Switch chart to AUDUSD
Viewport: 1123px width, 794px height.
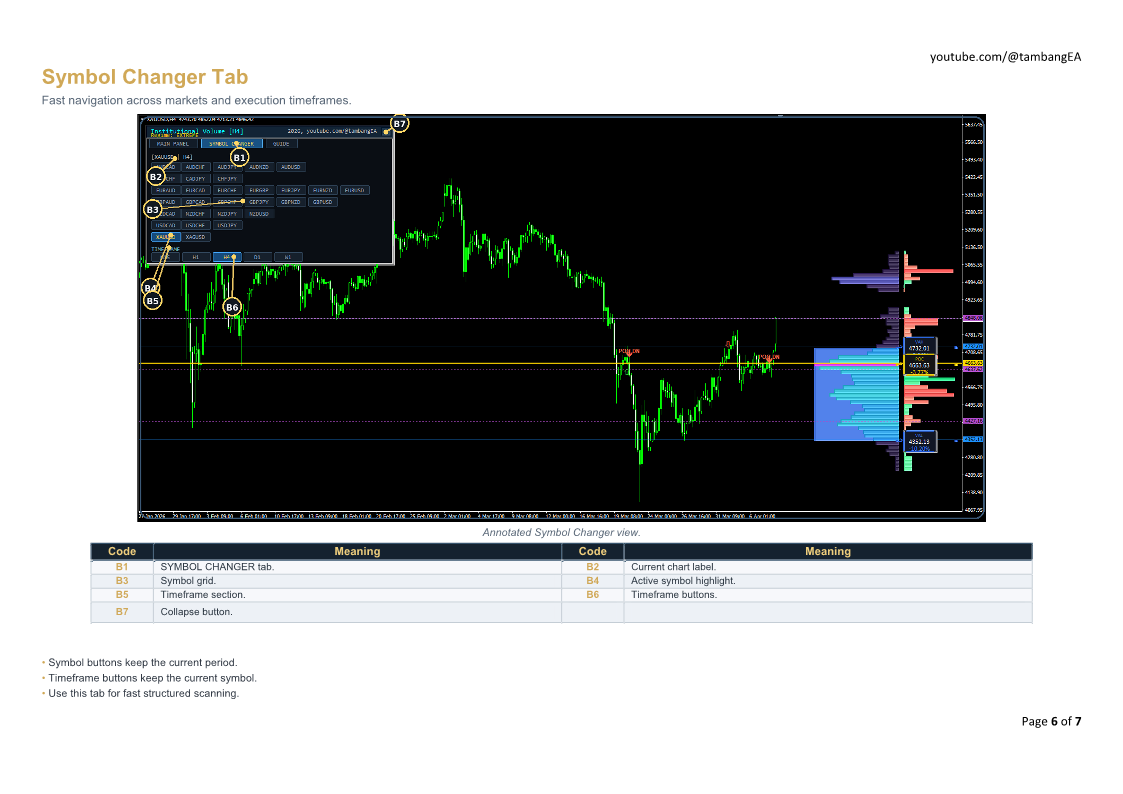click(x=291, y=167)
